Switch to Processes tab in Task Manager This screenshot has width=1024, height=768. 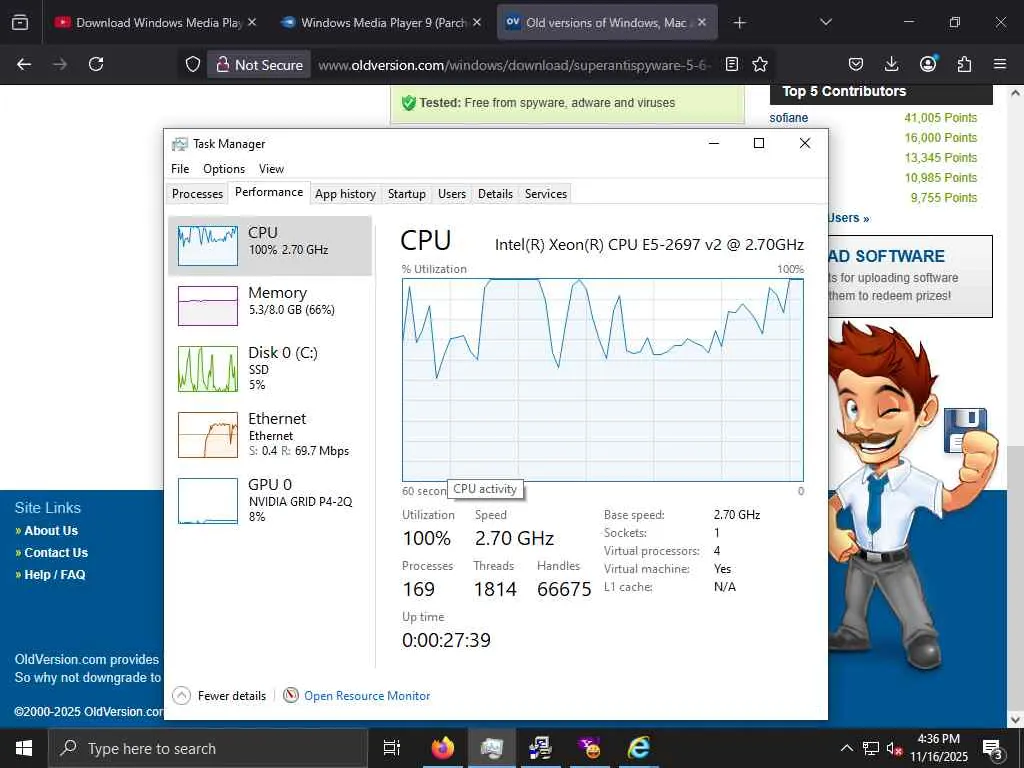(x=197, y=193)
